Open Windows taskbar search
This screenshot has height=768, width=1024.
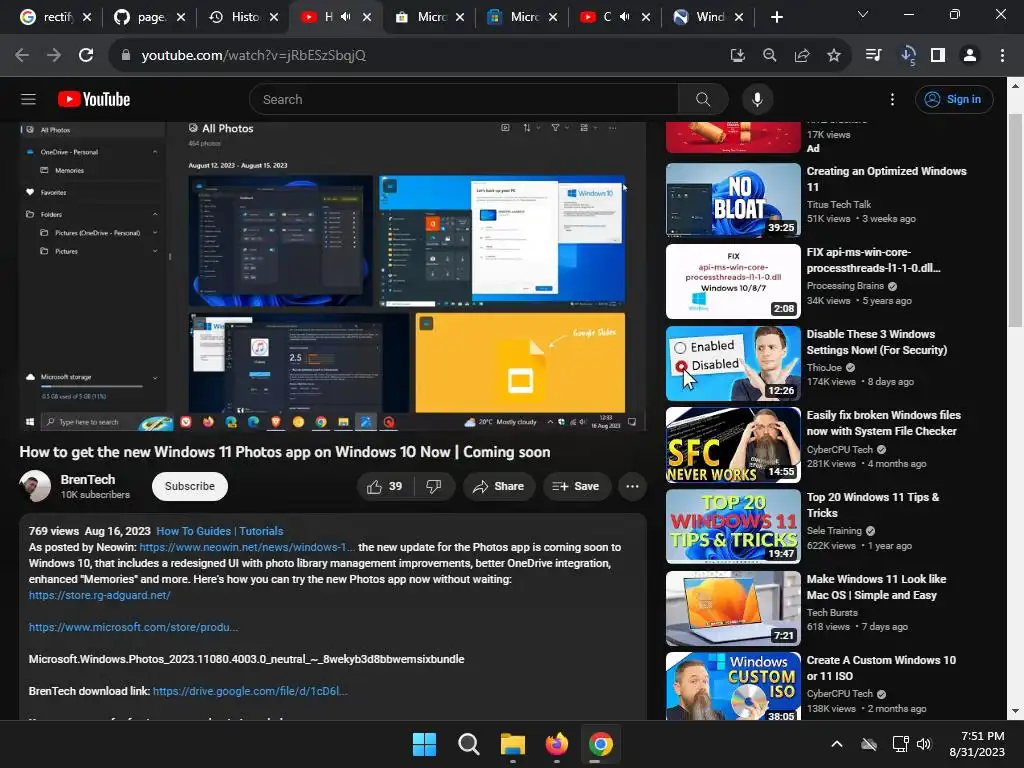pos(468,744)
